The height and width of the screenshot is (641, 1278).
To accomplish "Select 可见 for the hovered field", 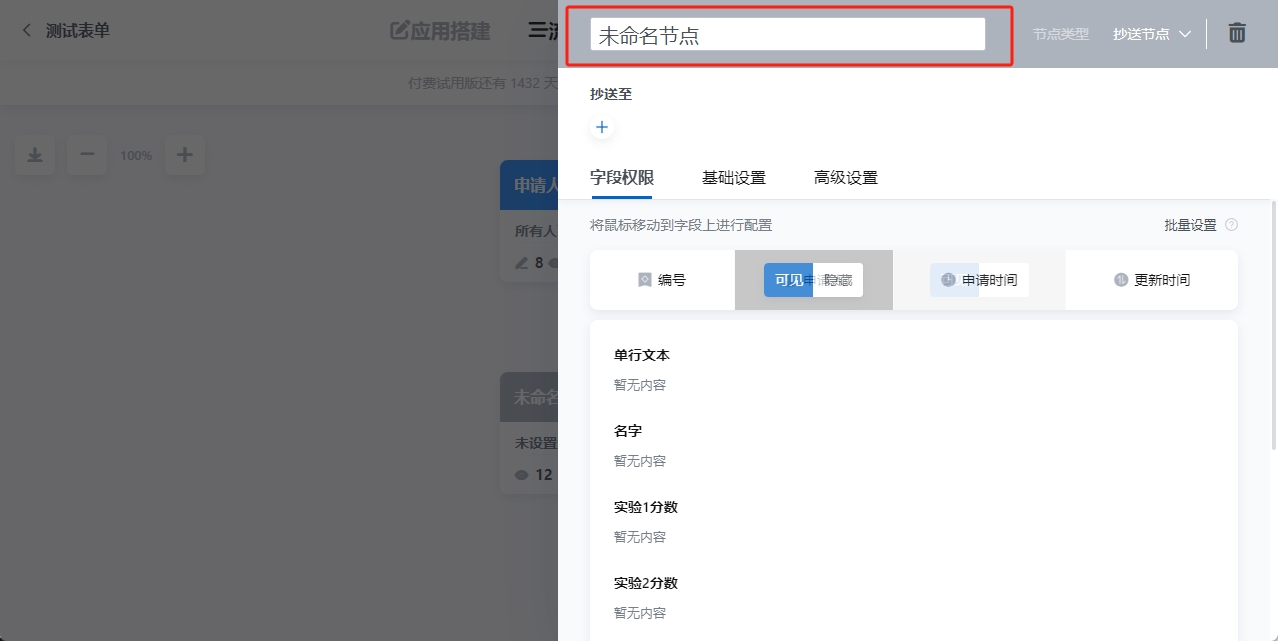I will click(790, 280).
